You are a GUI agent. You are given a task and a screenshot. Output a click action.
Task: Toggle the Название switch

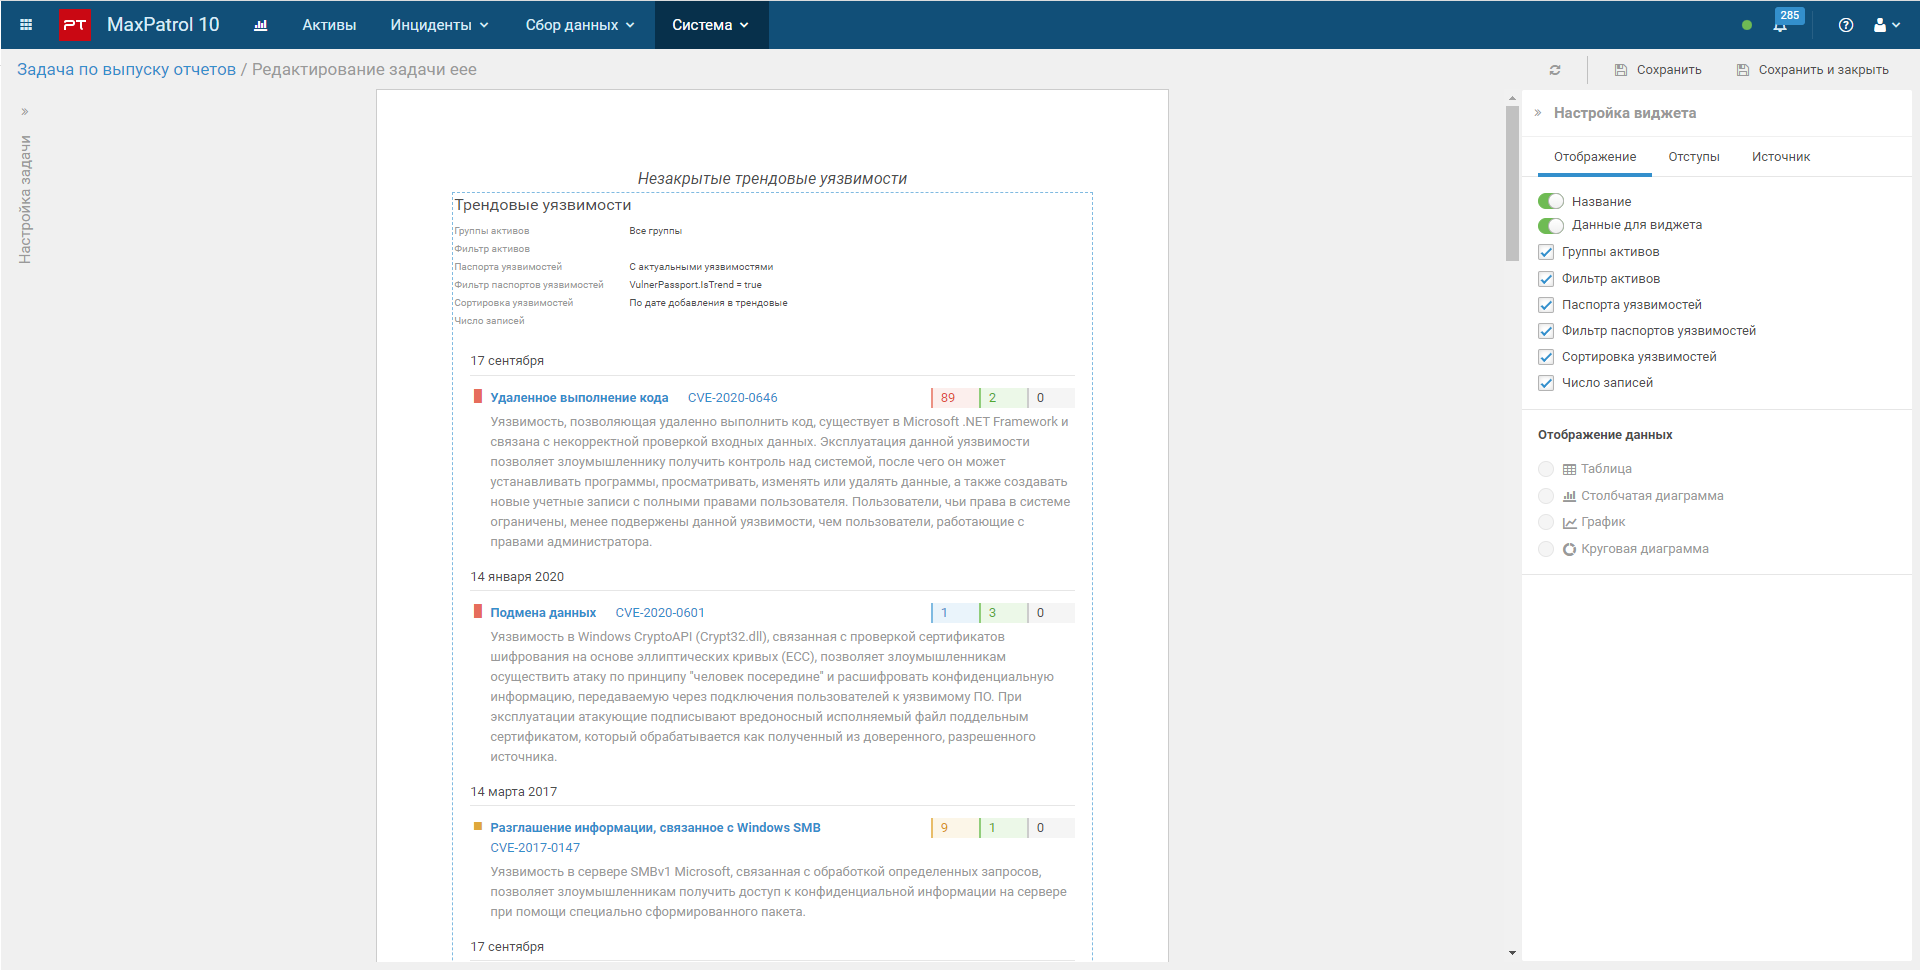[x=1551, y=201]
